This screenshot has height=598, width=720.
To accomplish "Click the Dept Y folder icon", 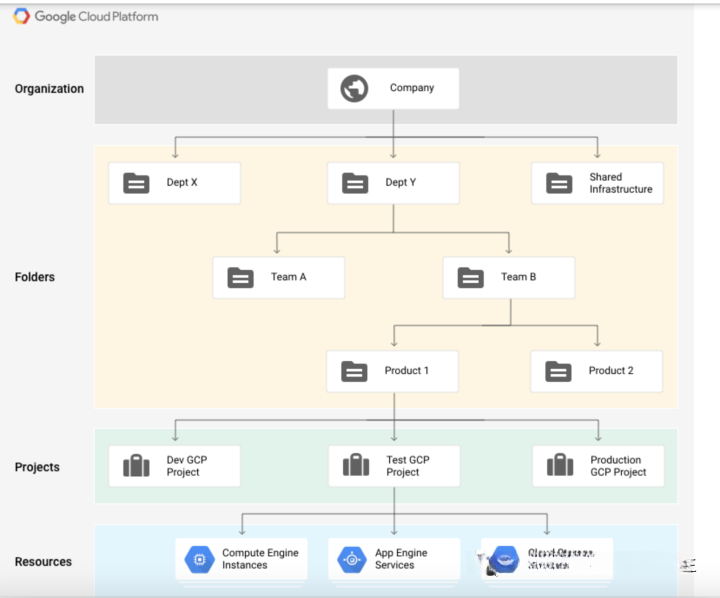I will [355, 183].
